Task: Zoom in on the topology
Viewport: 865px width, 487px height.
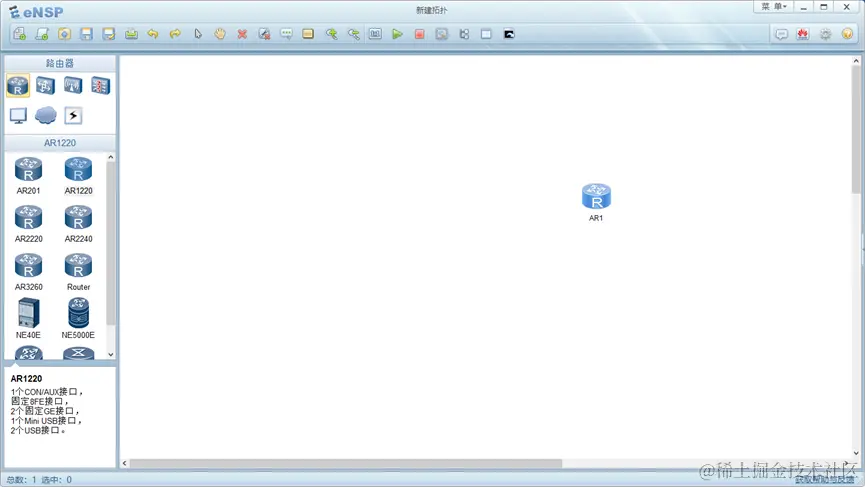Action: [331, 34]
